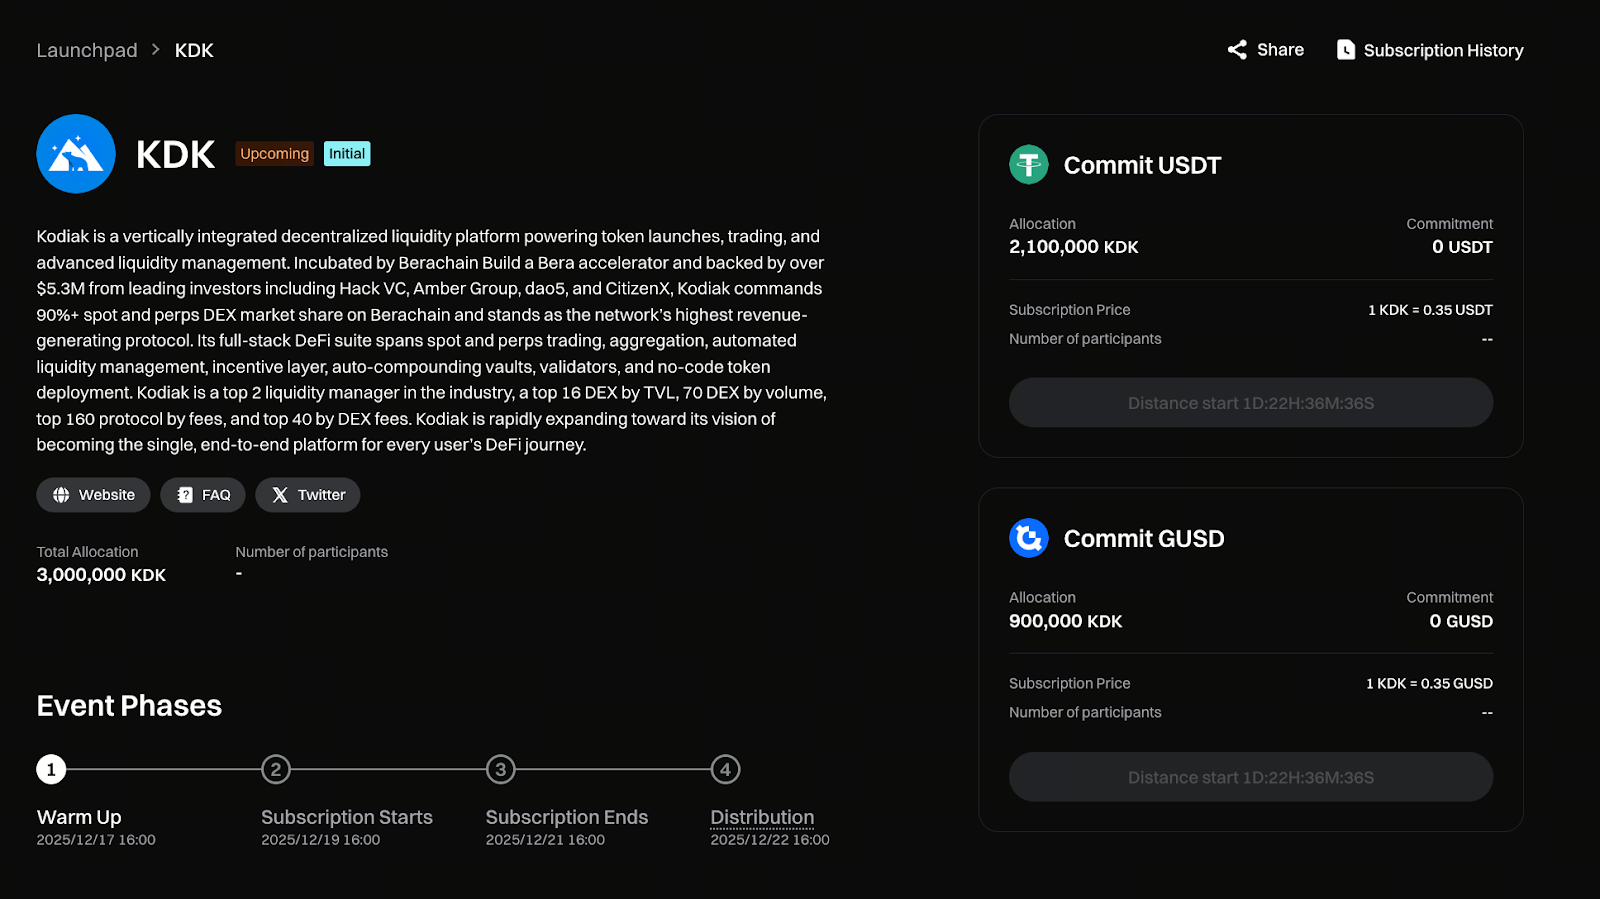This screenshot has width=1600, height=899.
Task: Select the Initial badge tag
Action: click(347, 154)
